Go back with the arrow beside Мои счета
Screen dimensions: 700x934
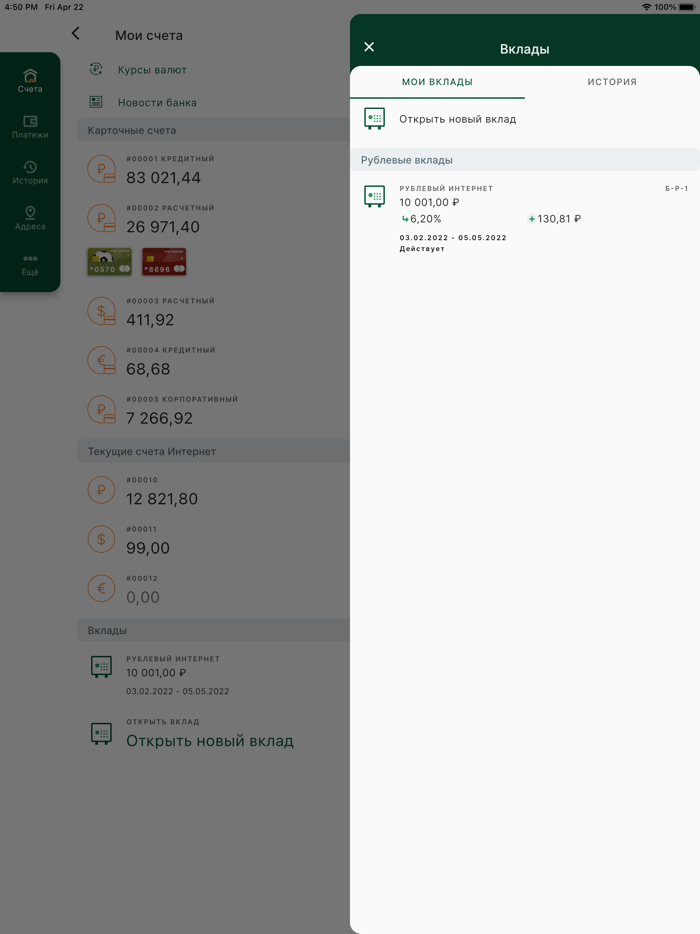click(76, 34)
